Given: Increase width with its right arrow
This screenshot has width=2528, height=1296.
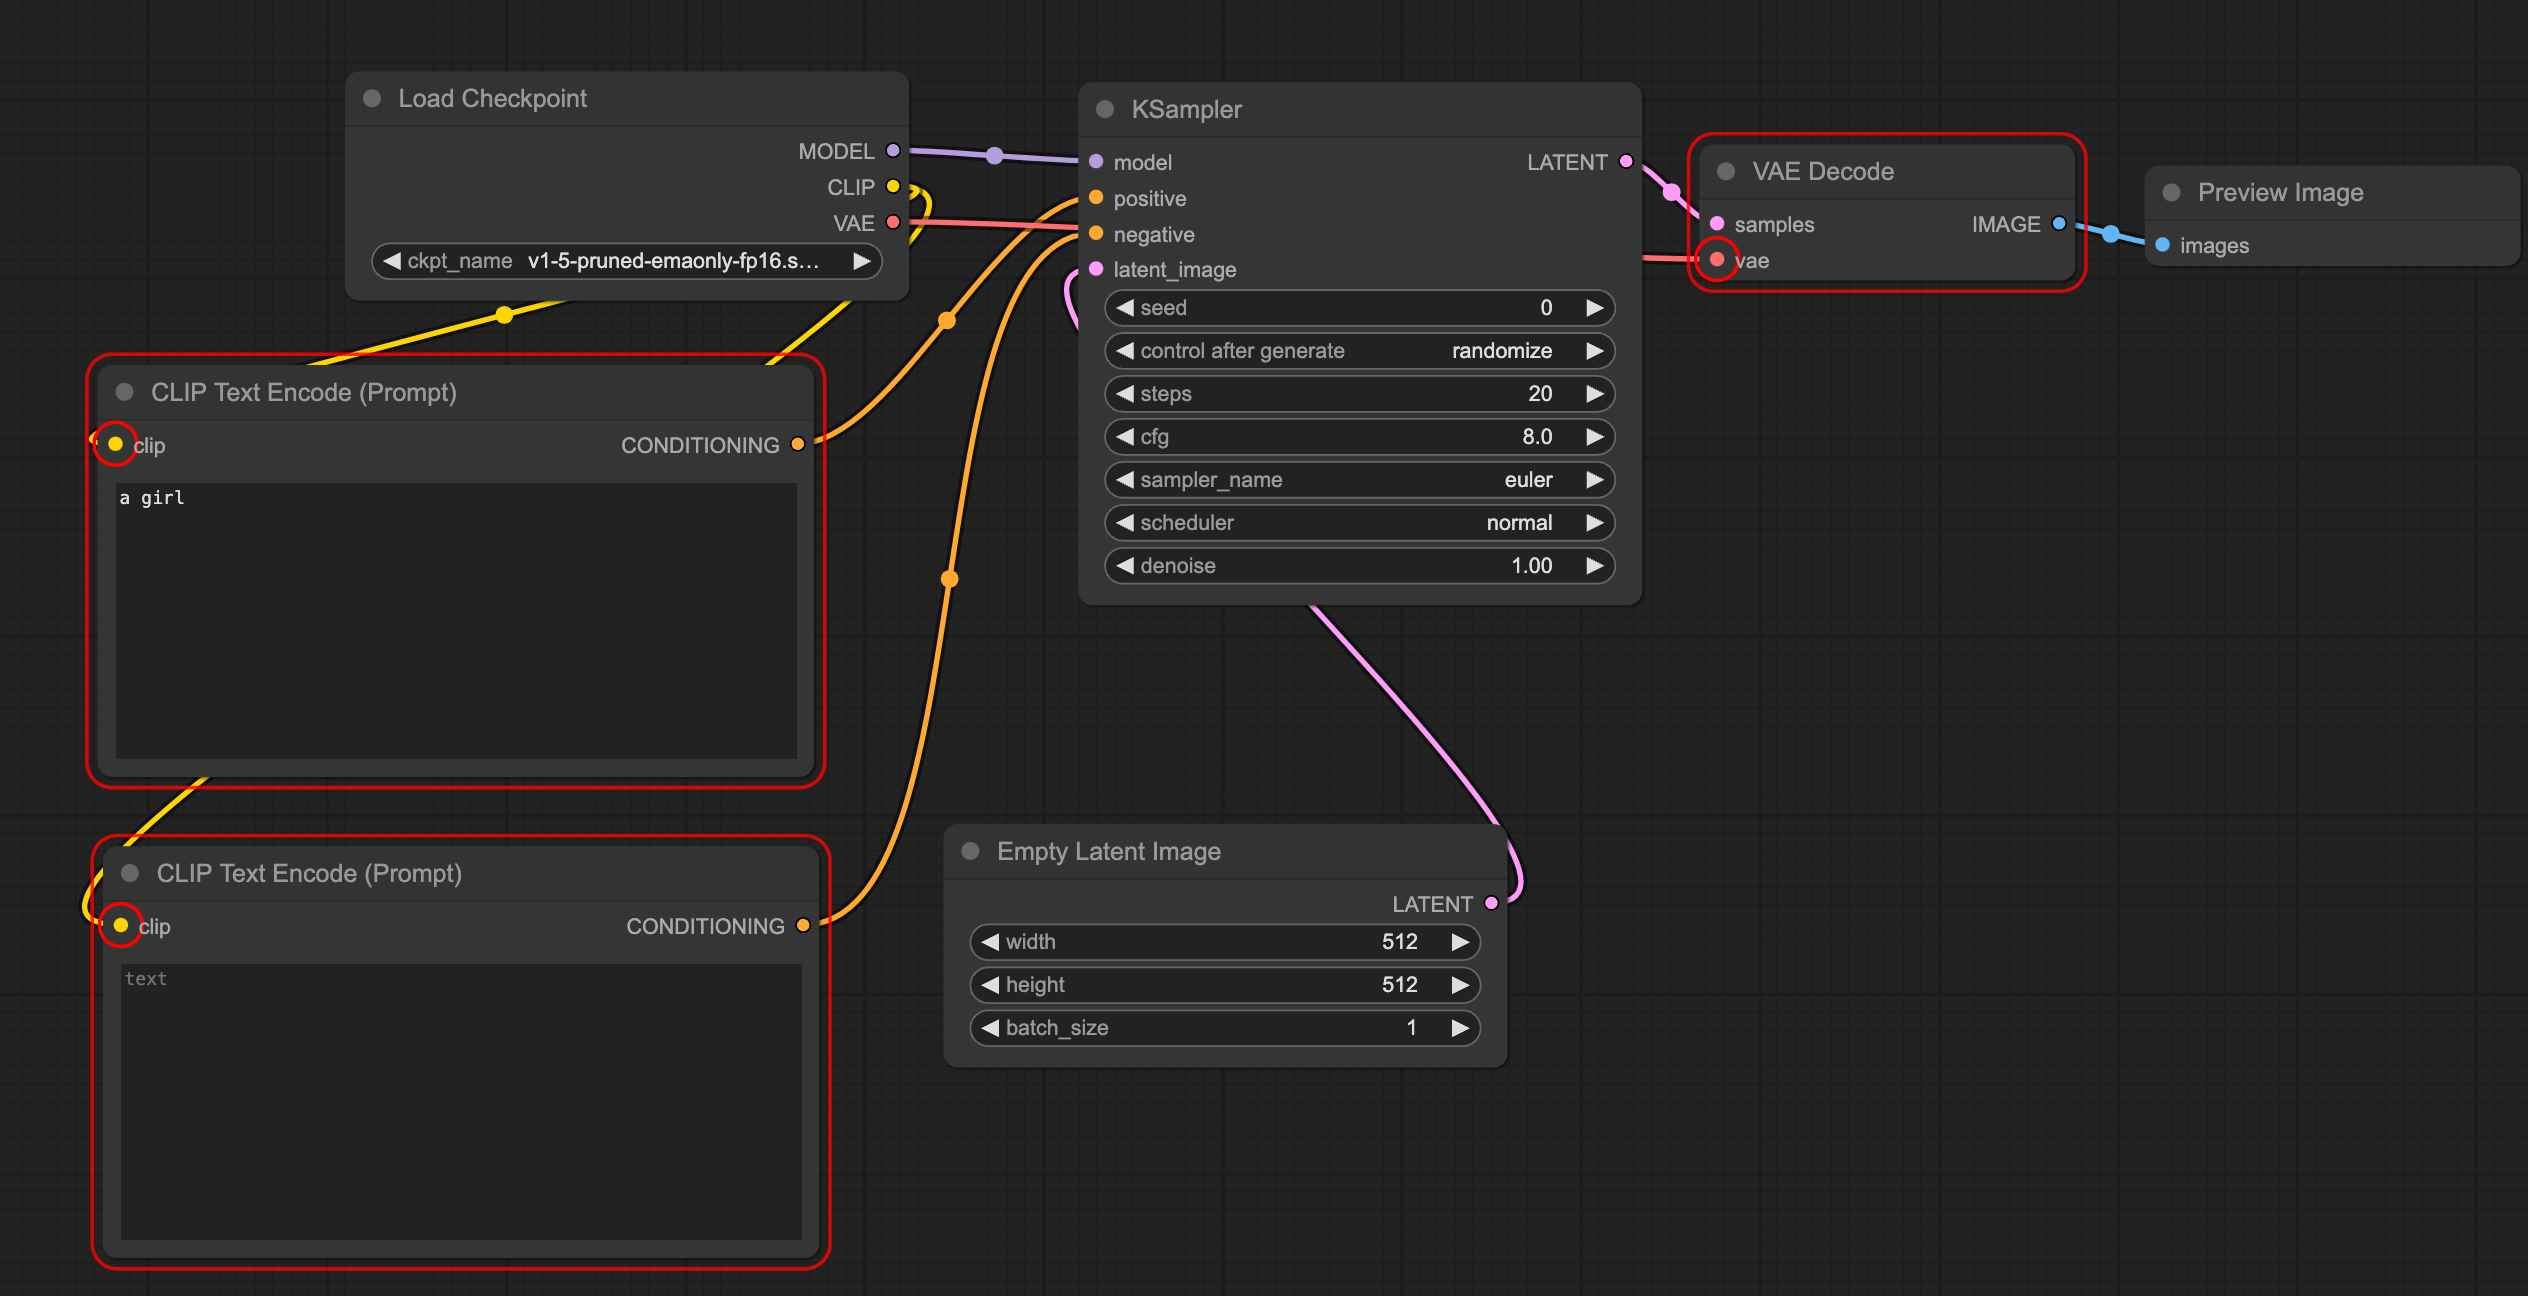Looking at the screenshot, I should click(1460, 942).
